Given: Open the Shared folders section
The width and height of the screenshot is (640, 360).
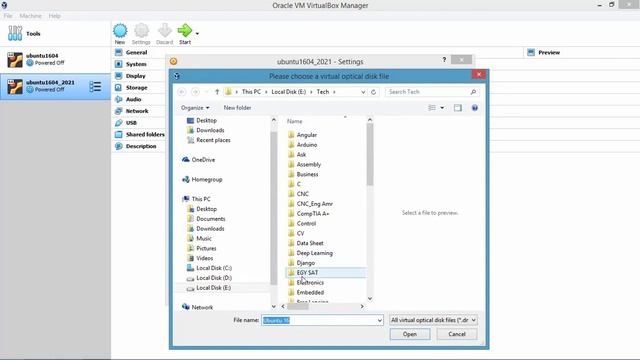Looking at the screenshot, I should pyautogui.click(x=145, y=134).
